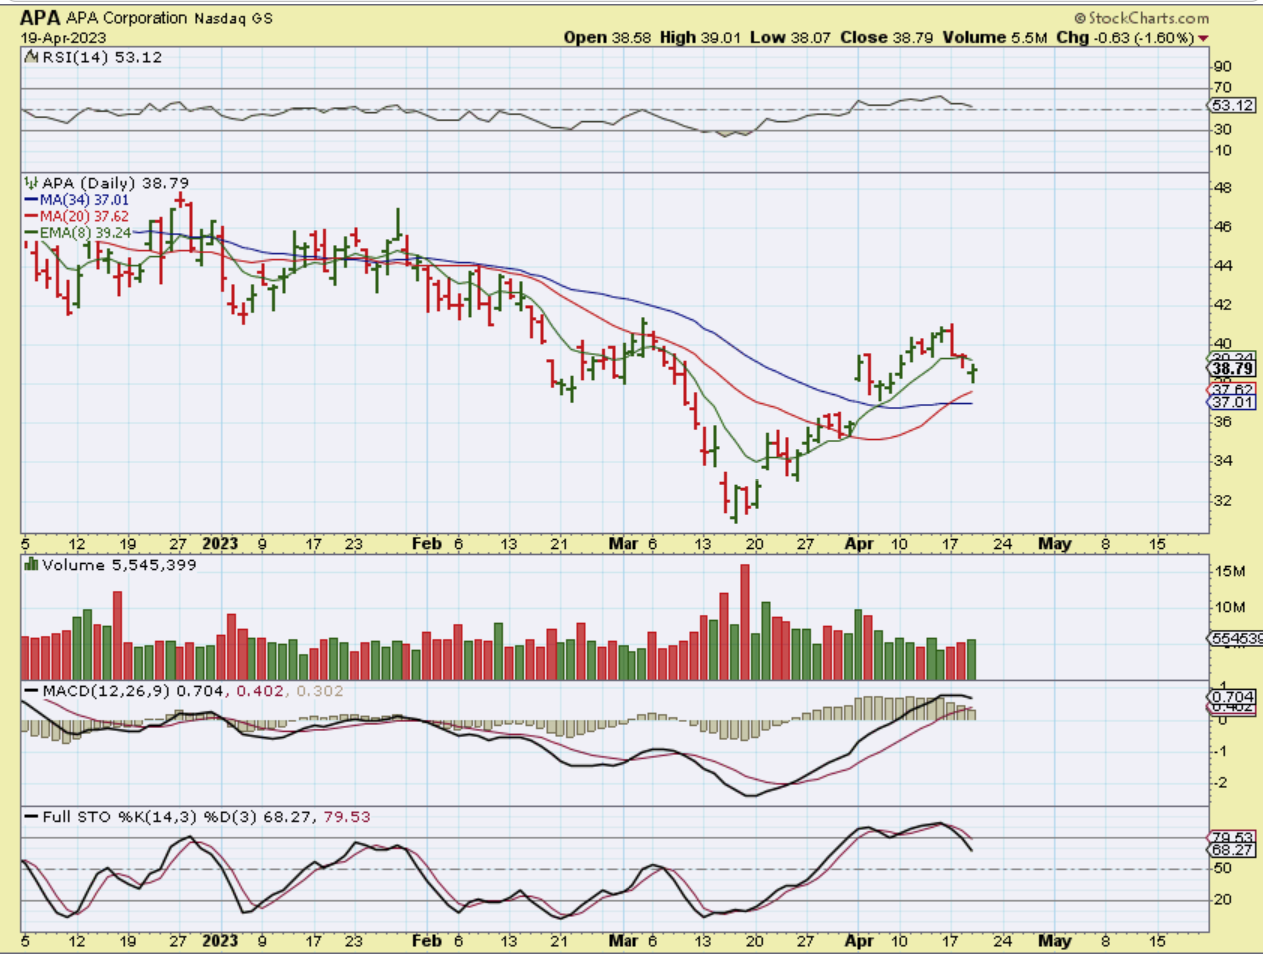The image size is (1263, 957).
Task: Click the green EMA(8) line swatch
Action: pyautogui.click(x=31, y=232)
